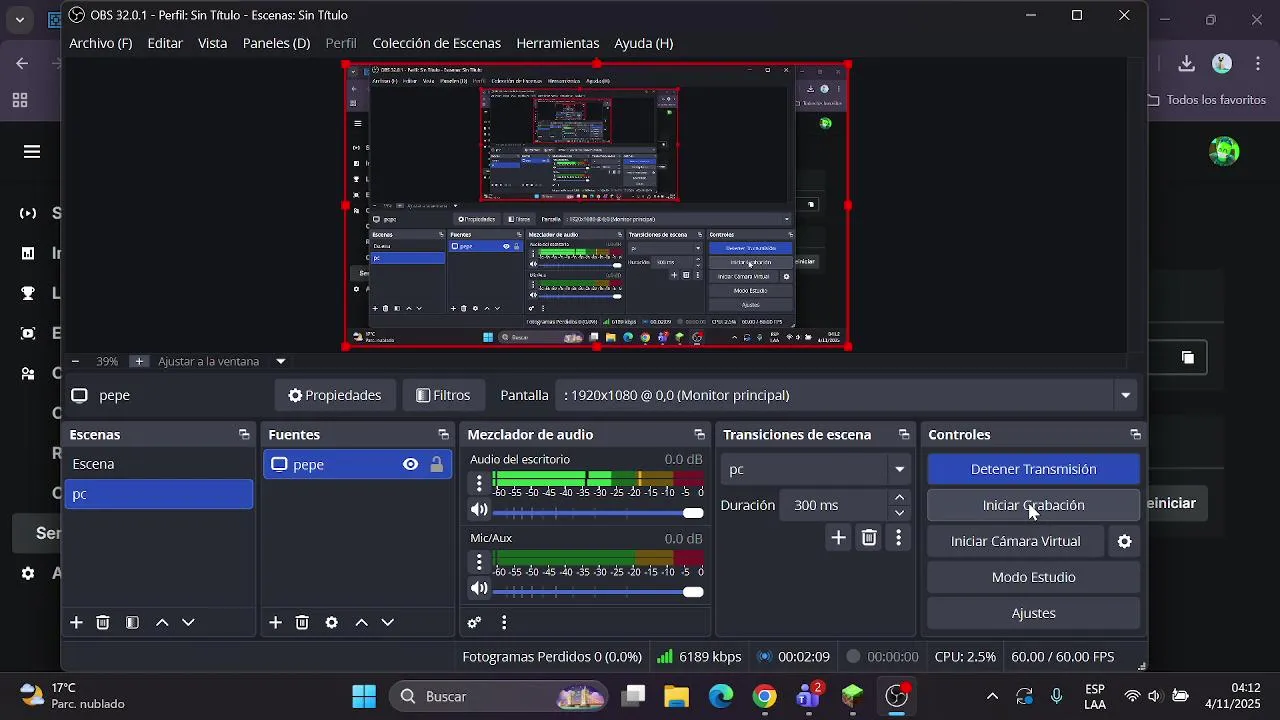Open Audio del escritorio options dots
This screenshot has height=720, width=1280.
pos(479,484)
